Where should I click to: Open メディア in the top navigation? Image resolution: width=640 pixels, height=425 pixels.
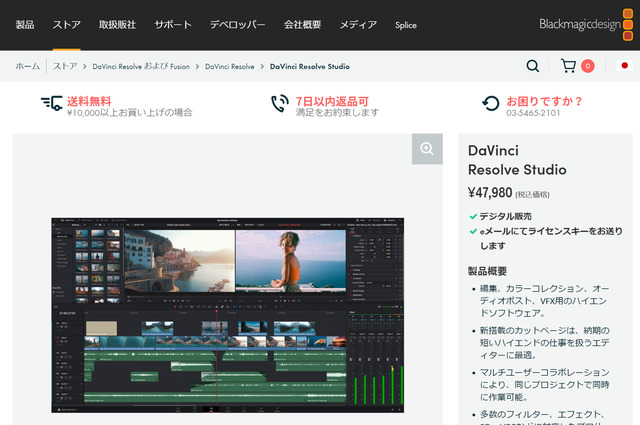(358, 25)
